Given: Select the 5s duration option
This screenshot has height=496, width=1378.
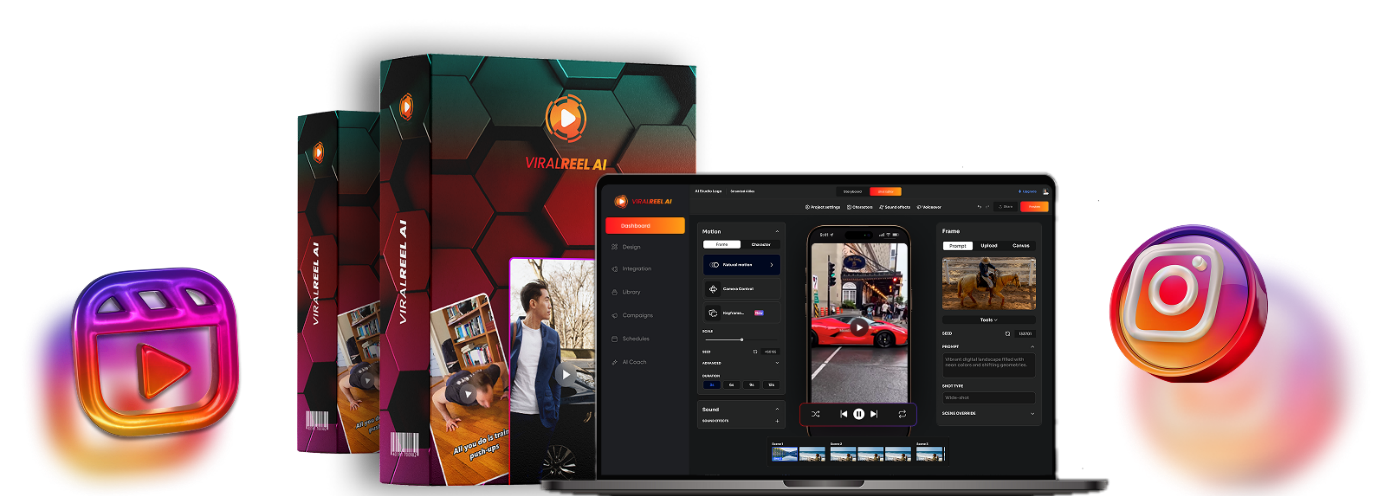Looking at the screenshot, I should [732, 384].
